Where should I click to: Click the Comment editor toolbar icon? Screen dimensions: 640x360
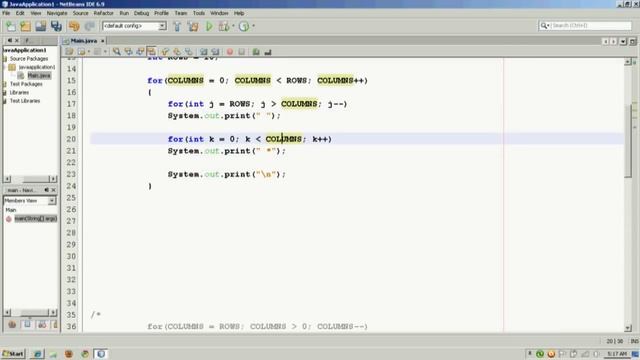[x=256, y=51]
